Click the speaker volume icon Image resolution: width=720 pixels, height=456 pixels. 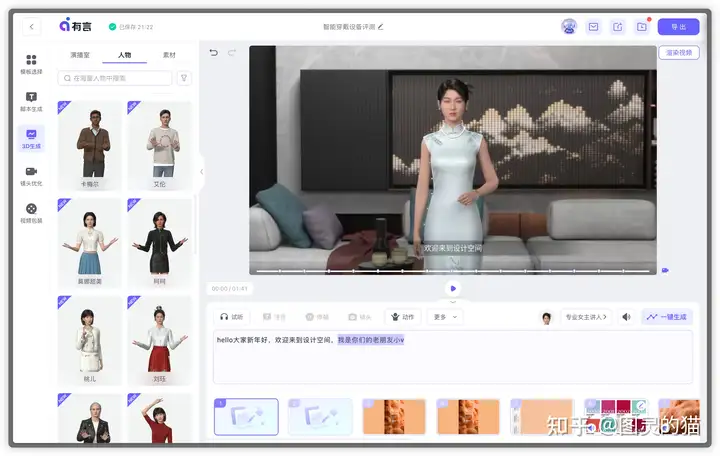pyautogui.click(x=626, y=317)
